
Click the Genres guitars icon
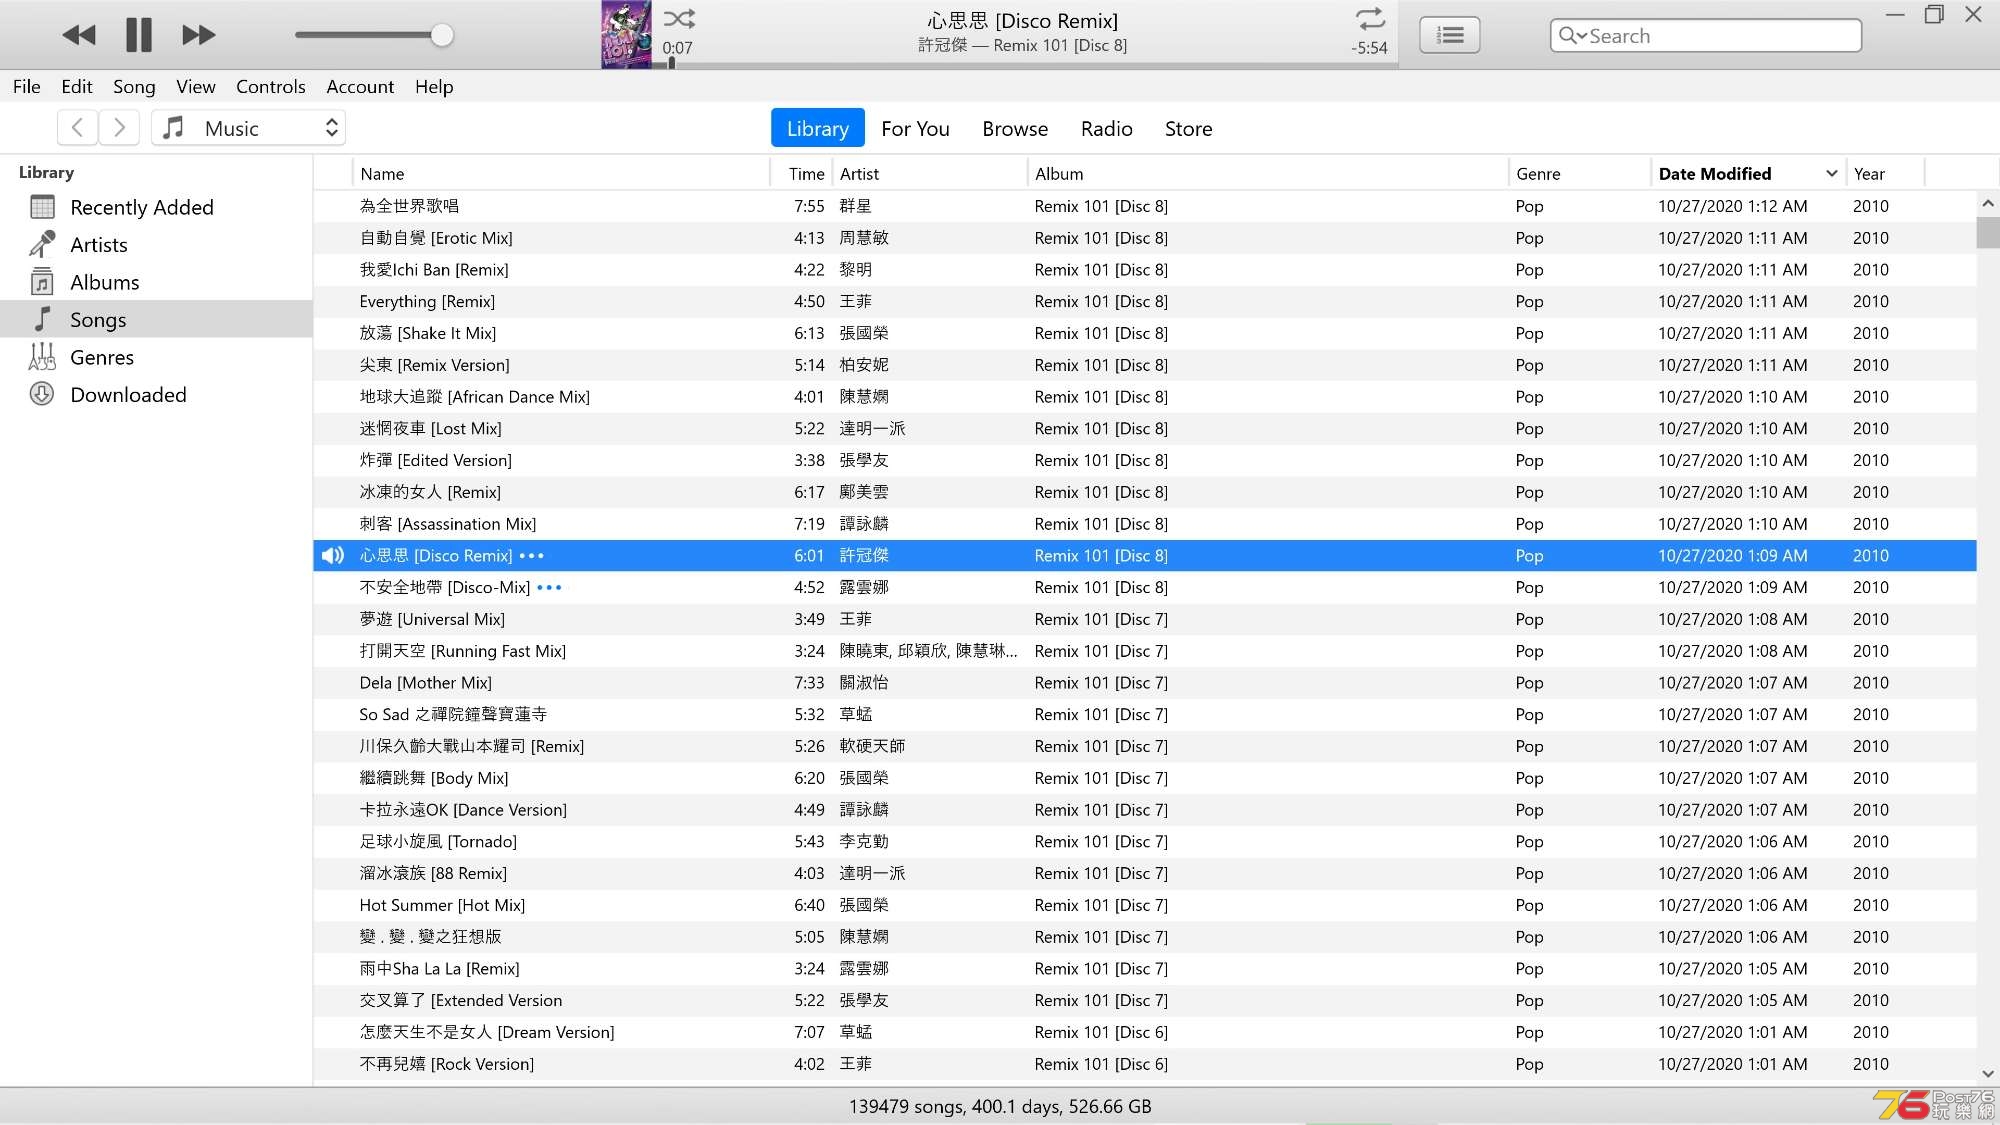pos(42,357)
